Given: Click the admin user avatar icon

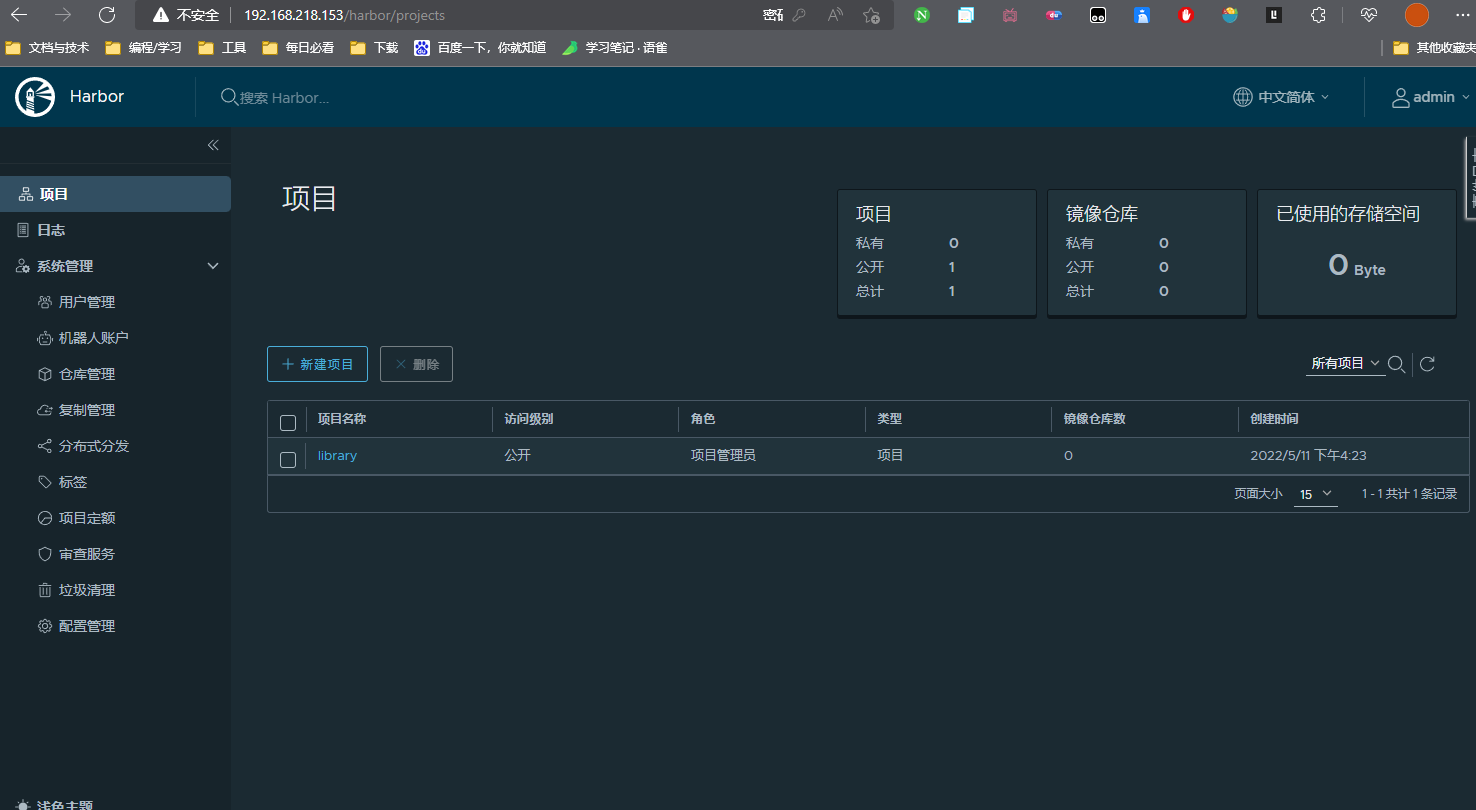Looking at the screenshot, I should pos(1401,97).
